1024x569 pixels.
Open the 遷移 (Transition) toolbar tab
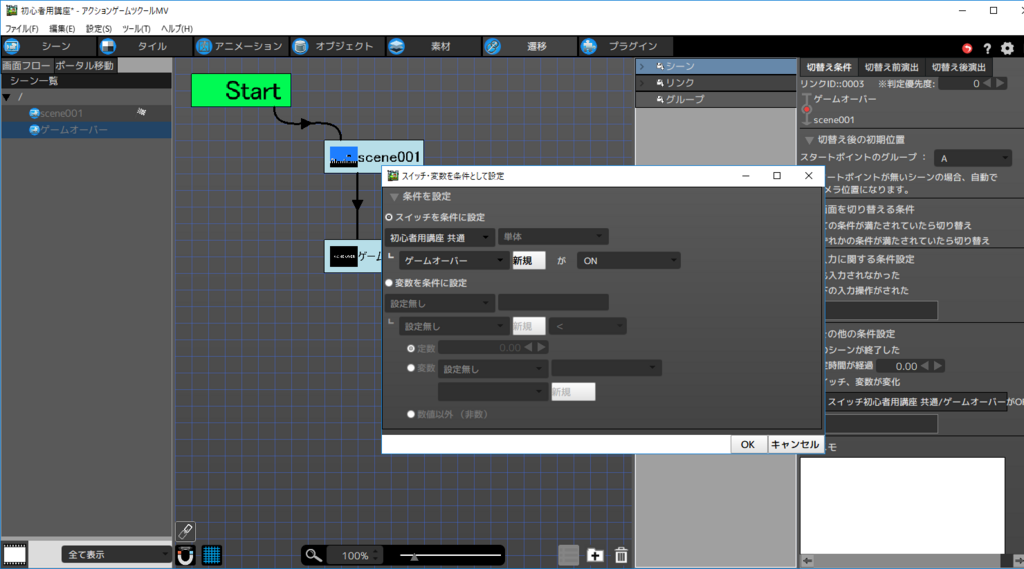(x=528, y=46)
